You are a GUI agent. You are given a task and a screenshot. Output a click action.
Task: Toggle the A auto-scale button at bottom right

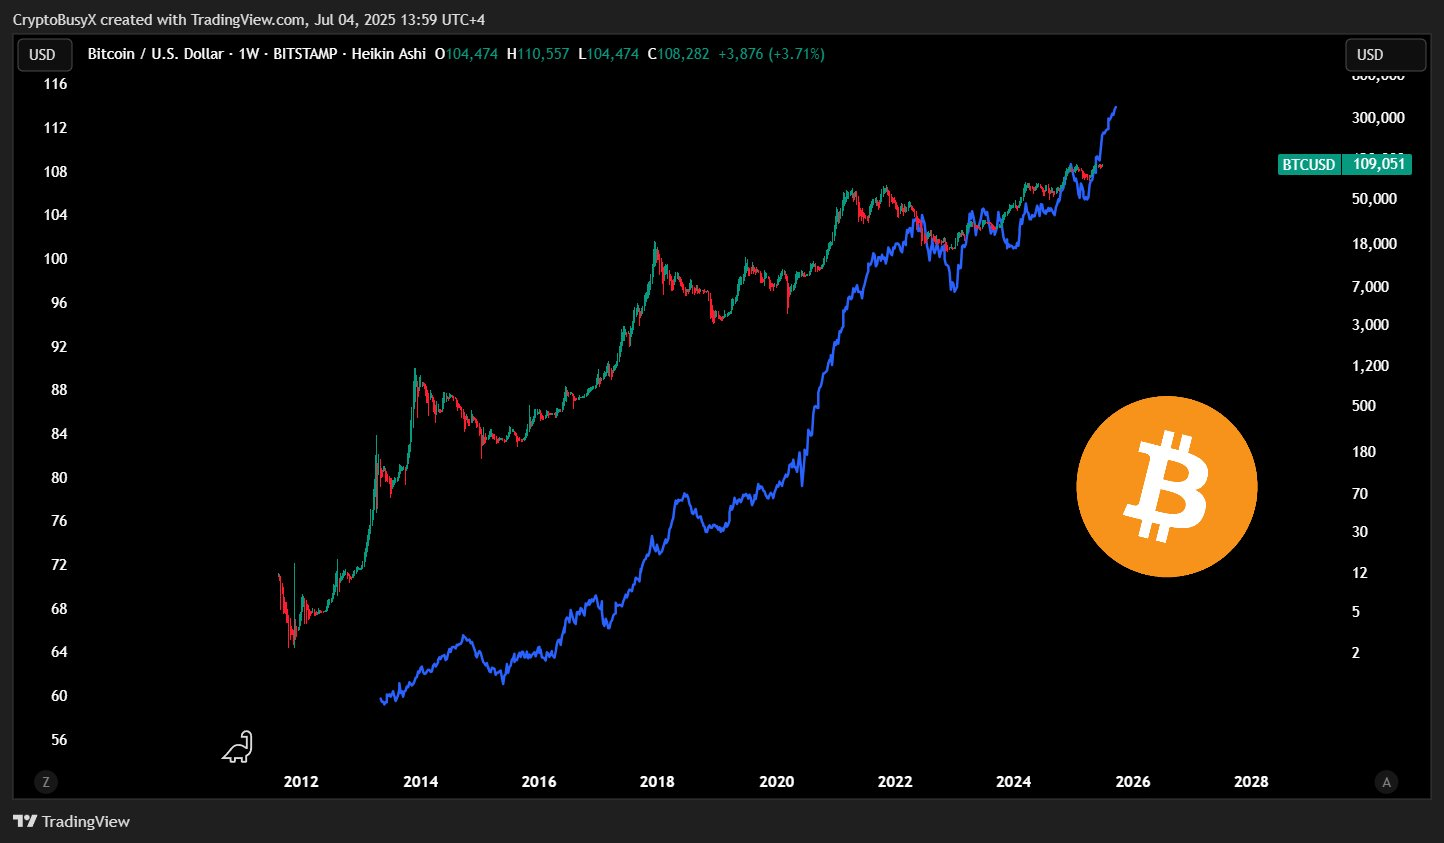[x=1386, y=782]
